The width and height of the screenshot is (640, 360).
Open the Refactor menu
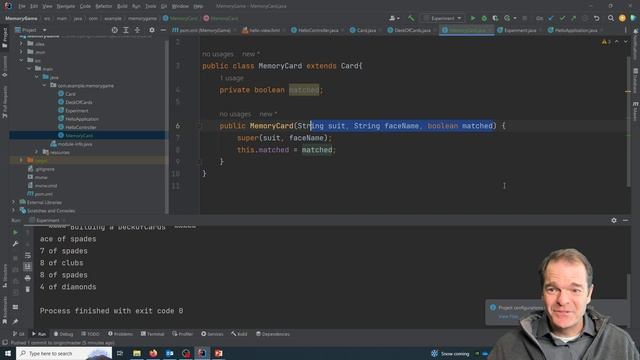pos(104,6)
